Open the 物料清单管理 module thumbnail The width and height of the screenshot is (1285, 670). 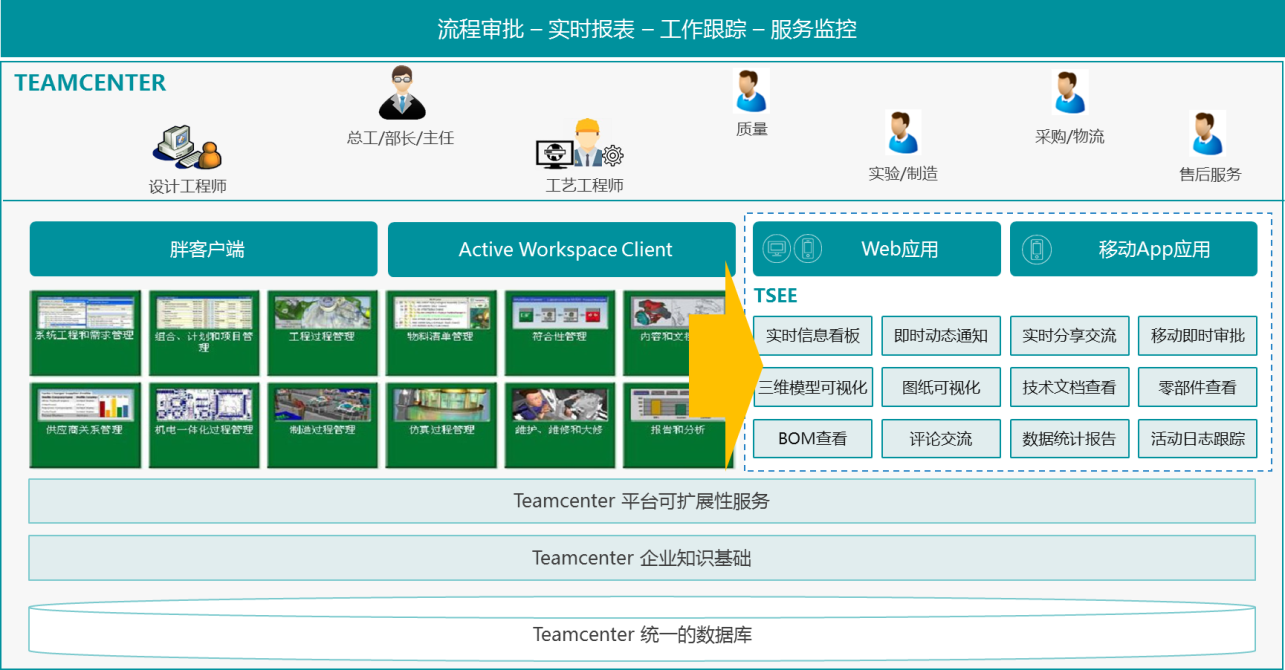(440, 332)
